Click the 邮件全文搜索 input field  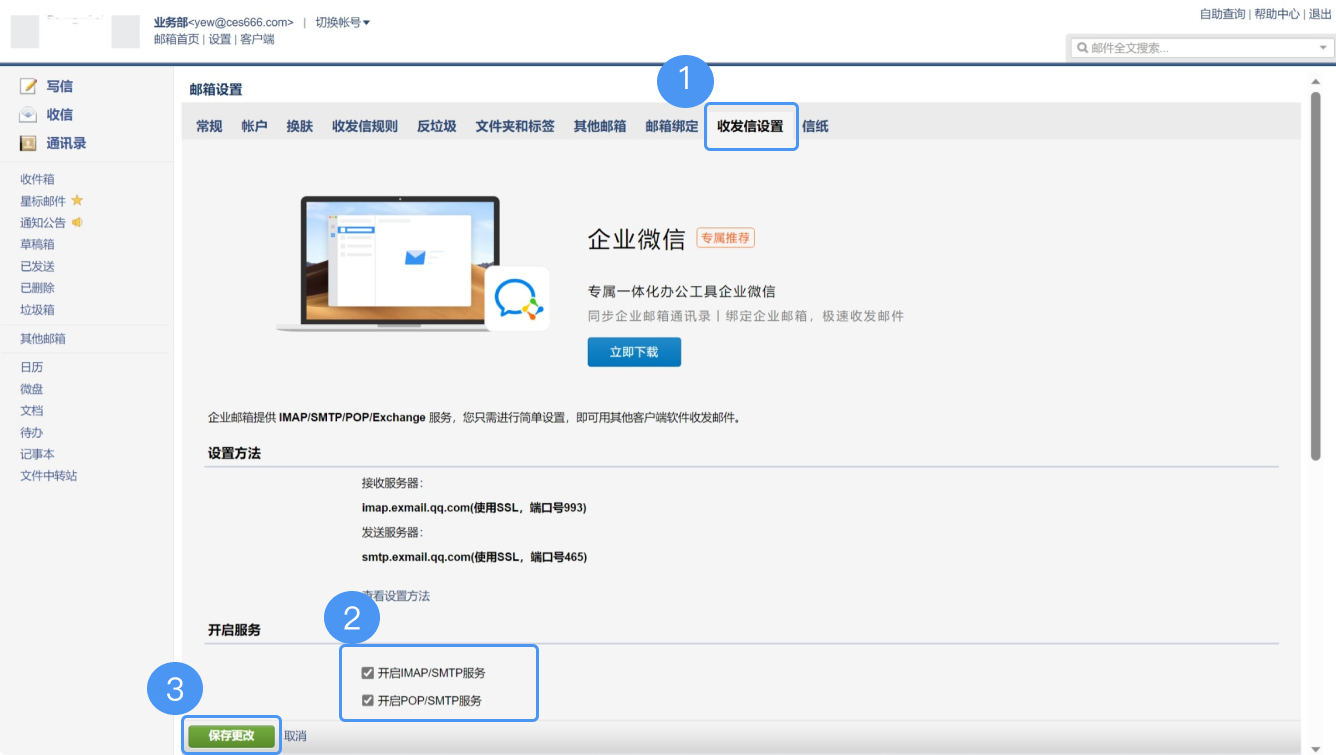[x=1200, y=48]
